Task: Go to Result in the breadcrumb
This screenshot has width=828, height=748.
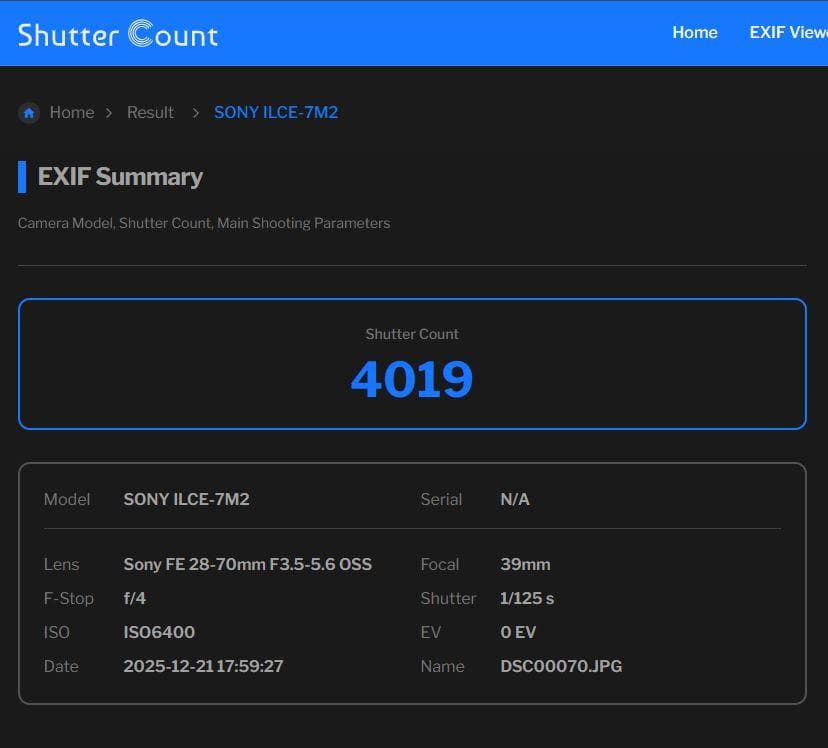Action: click(150, 113)
